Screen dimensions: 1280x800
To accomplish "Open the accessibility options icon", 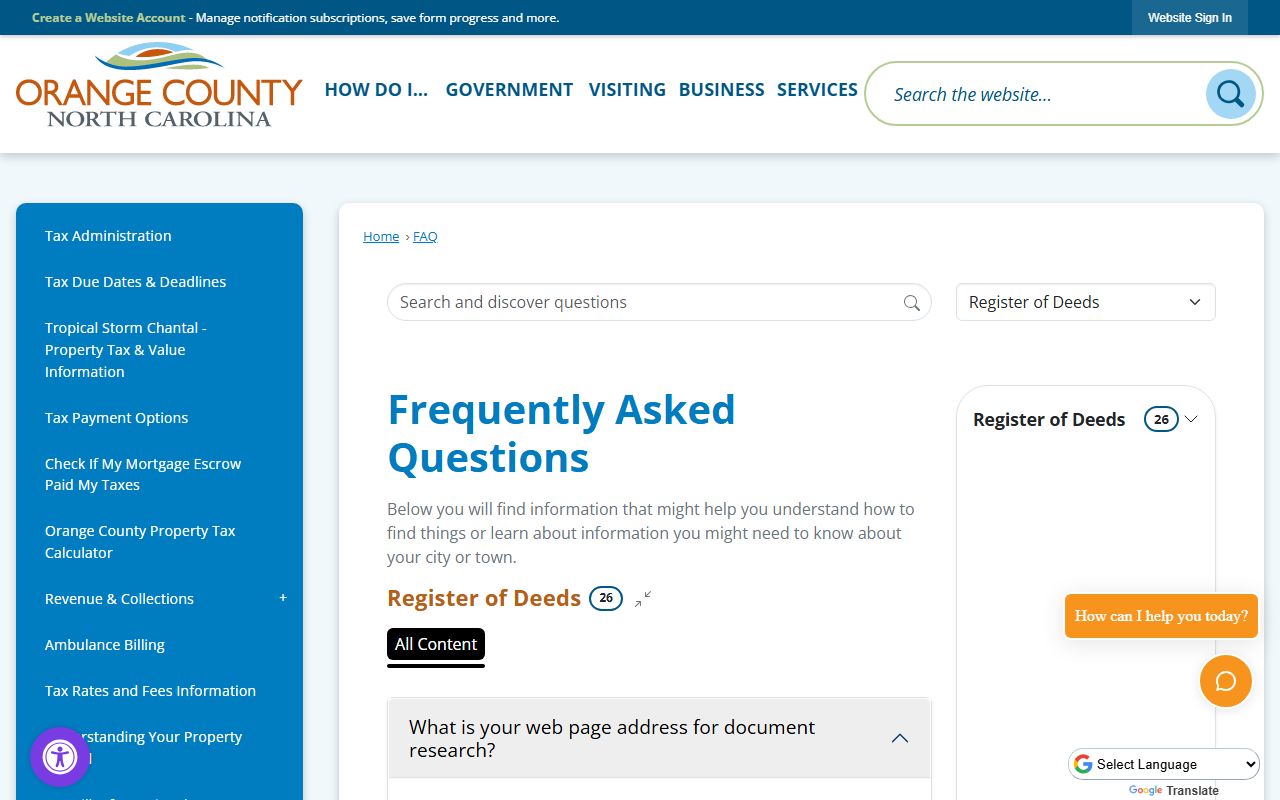I will [x=60, y=757].
